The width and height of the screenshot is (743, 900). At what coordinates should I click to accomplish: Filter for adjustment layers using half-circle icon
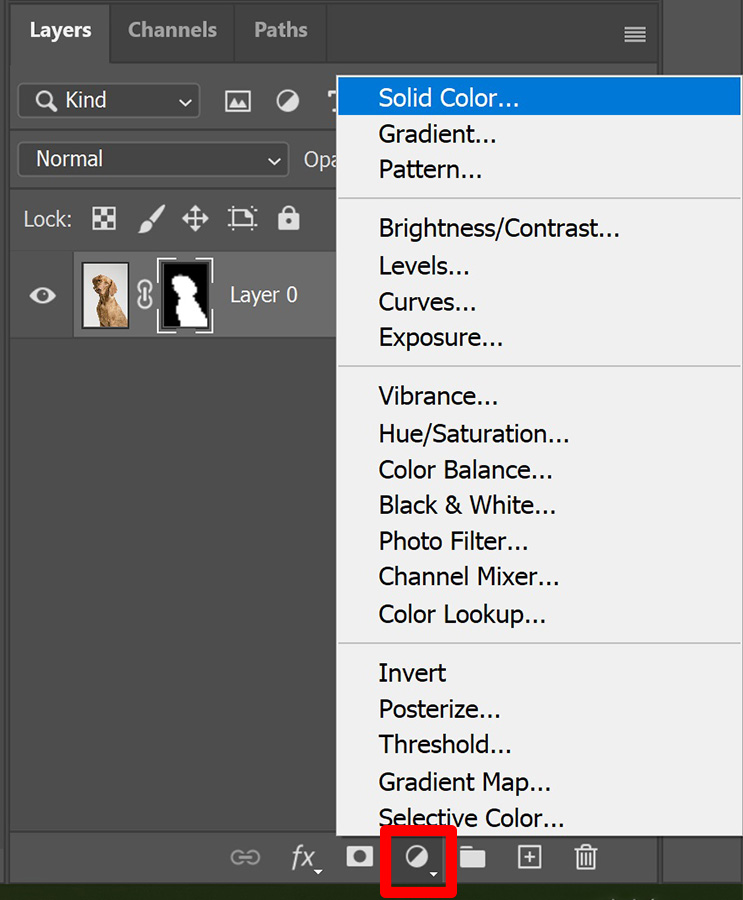(x=288, y=101)
